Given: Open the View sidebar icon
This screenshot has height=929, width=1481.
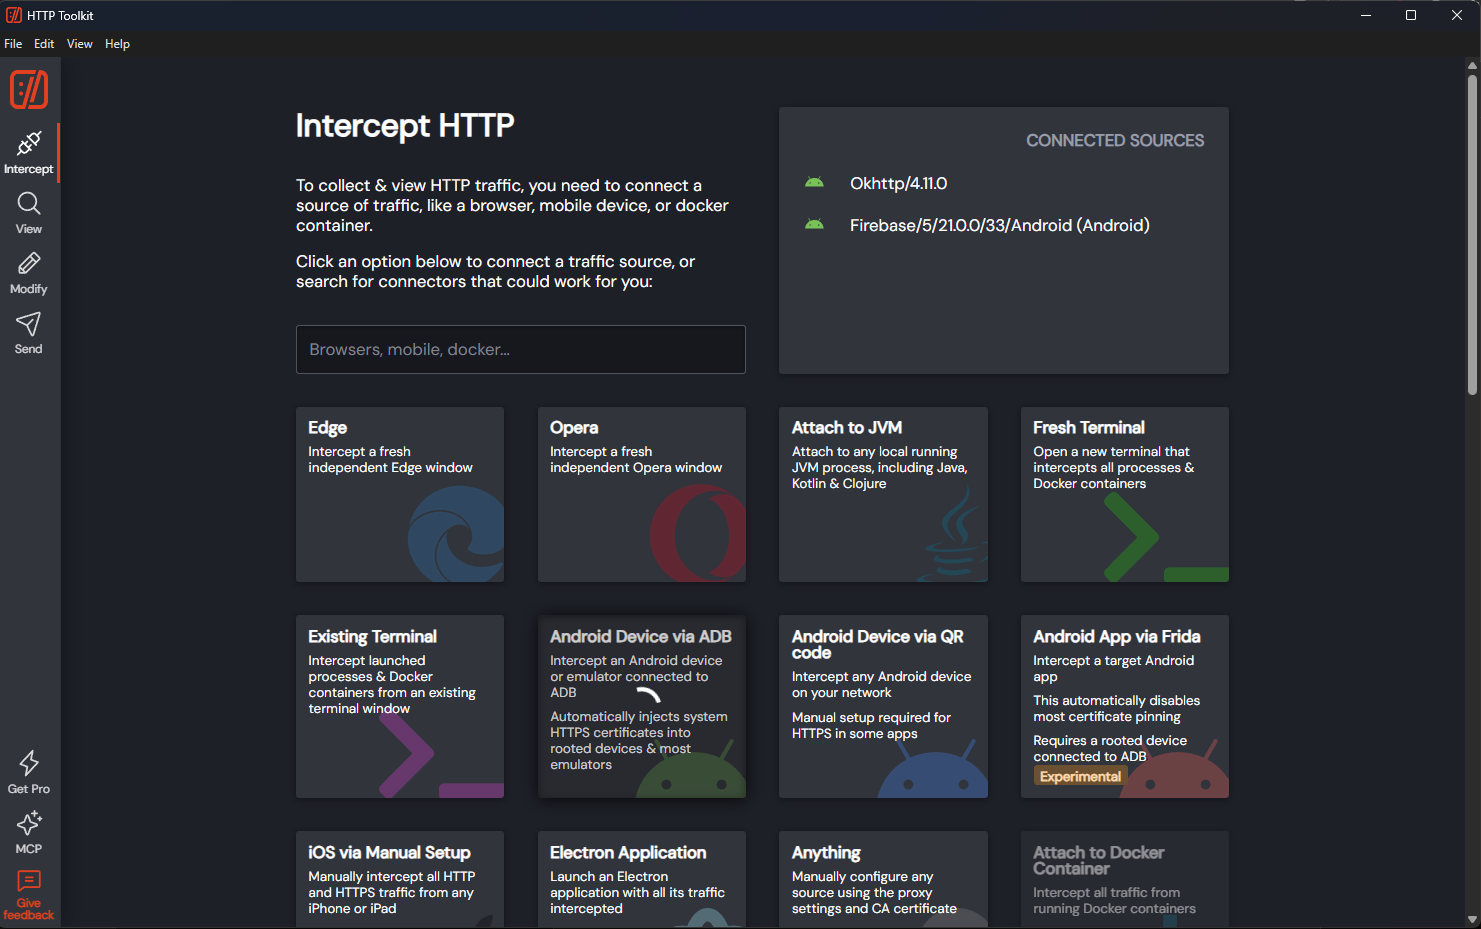Looking at the screenshot, I should tap(29, 204).
